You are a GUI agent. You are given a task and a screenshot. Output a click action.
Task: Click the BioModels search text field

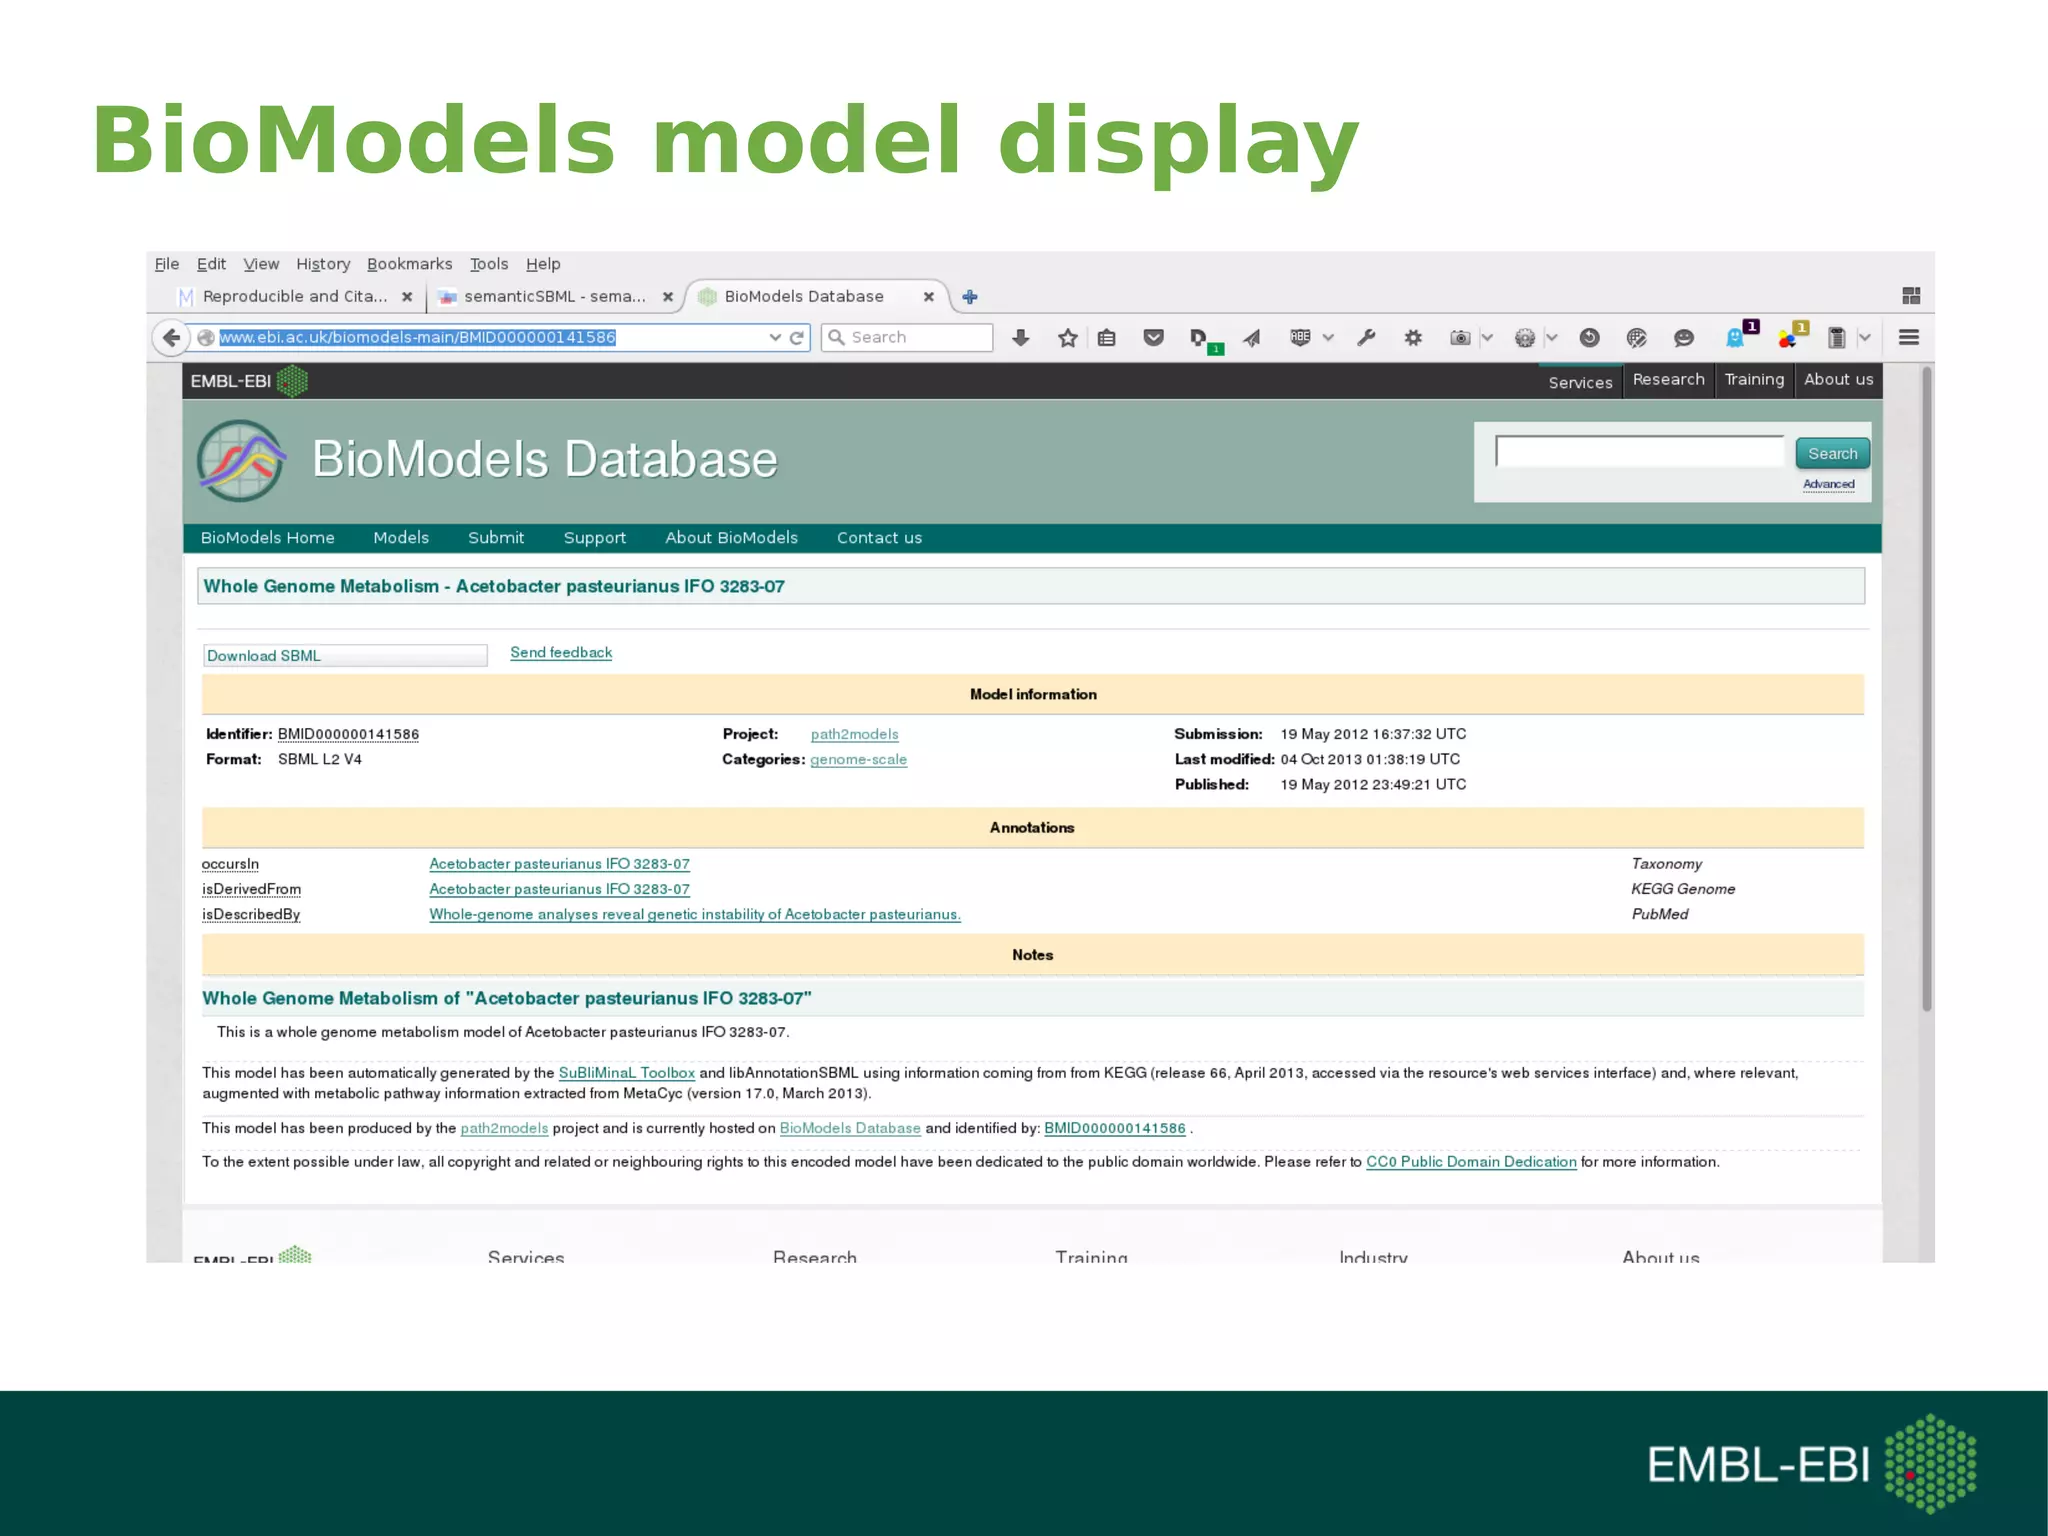(x=1639, y=452)
